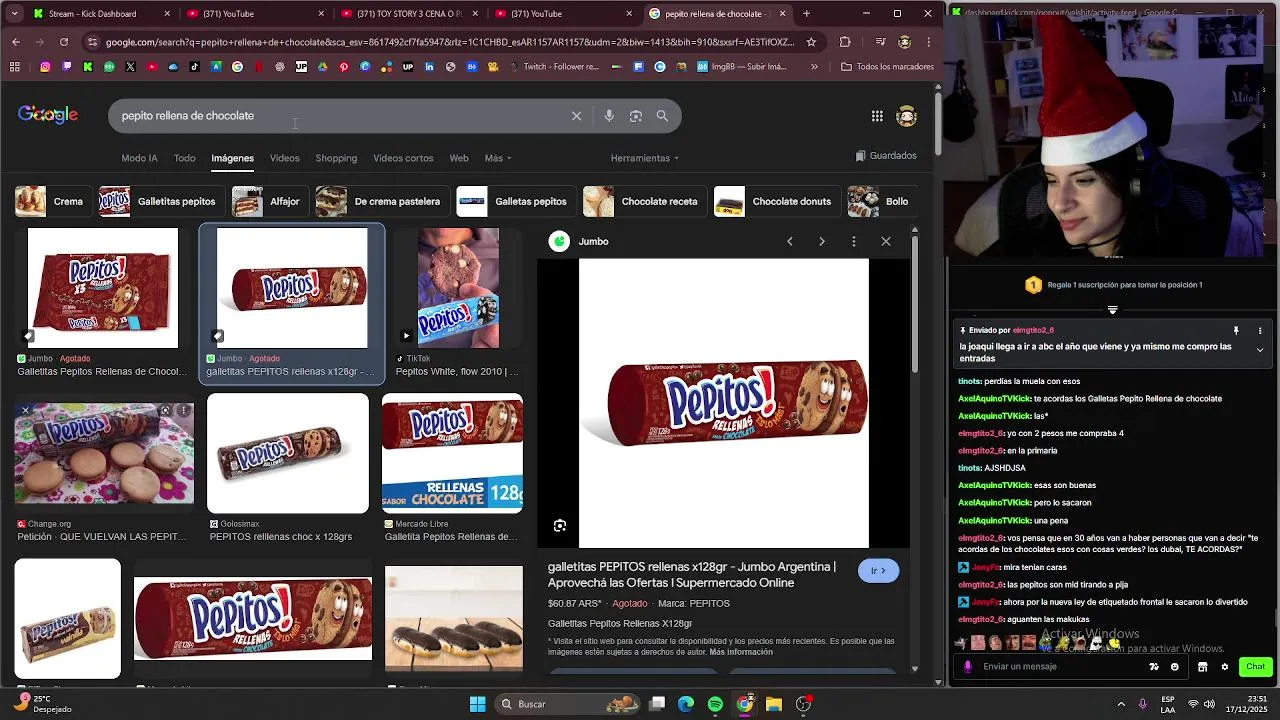Open Chrome three-dot menu

[929, 42]
